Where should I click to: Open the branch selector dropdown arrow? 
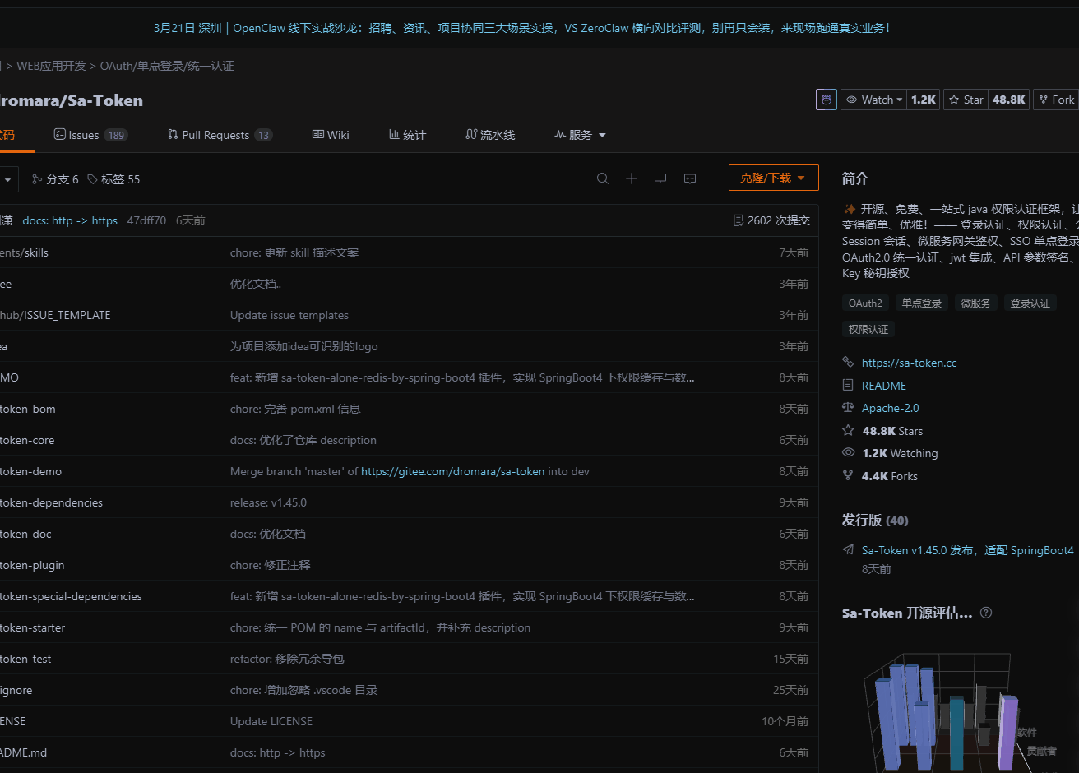tap(8, 179)
